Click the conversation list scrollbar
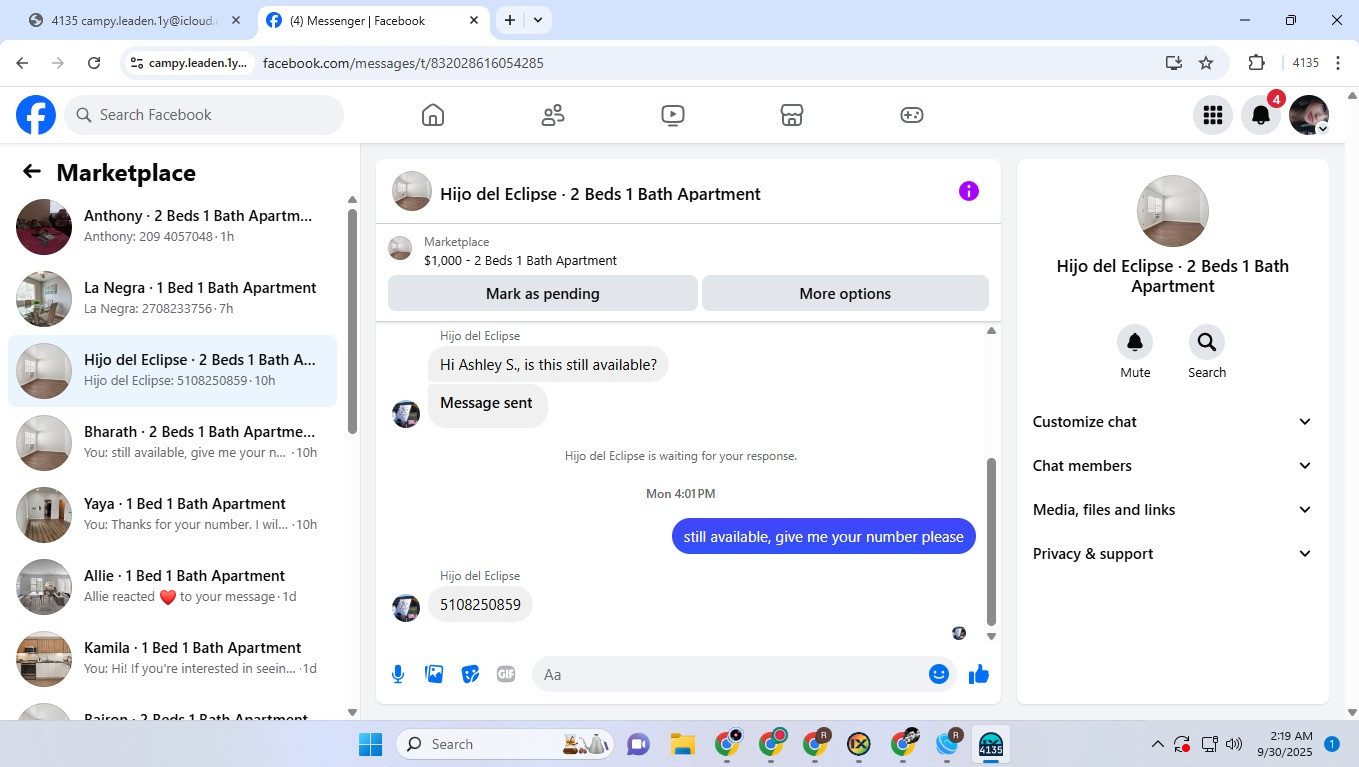Image resolution: width=1359 pixels, height=767 pixels. click(x=352, y=320)
